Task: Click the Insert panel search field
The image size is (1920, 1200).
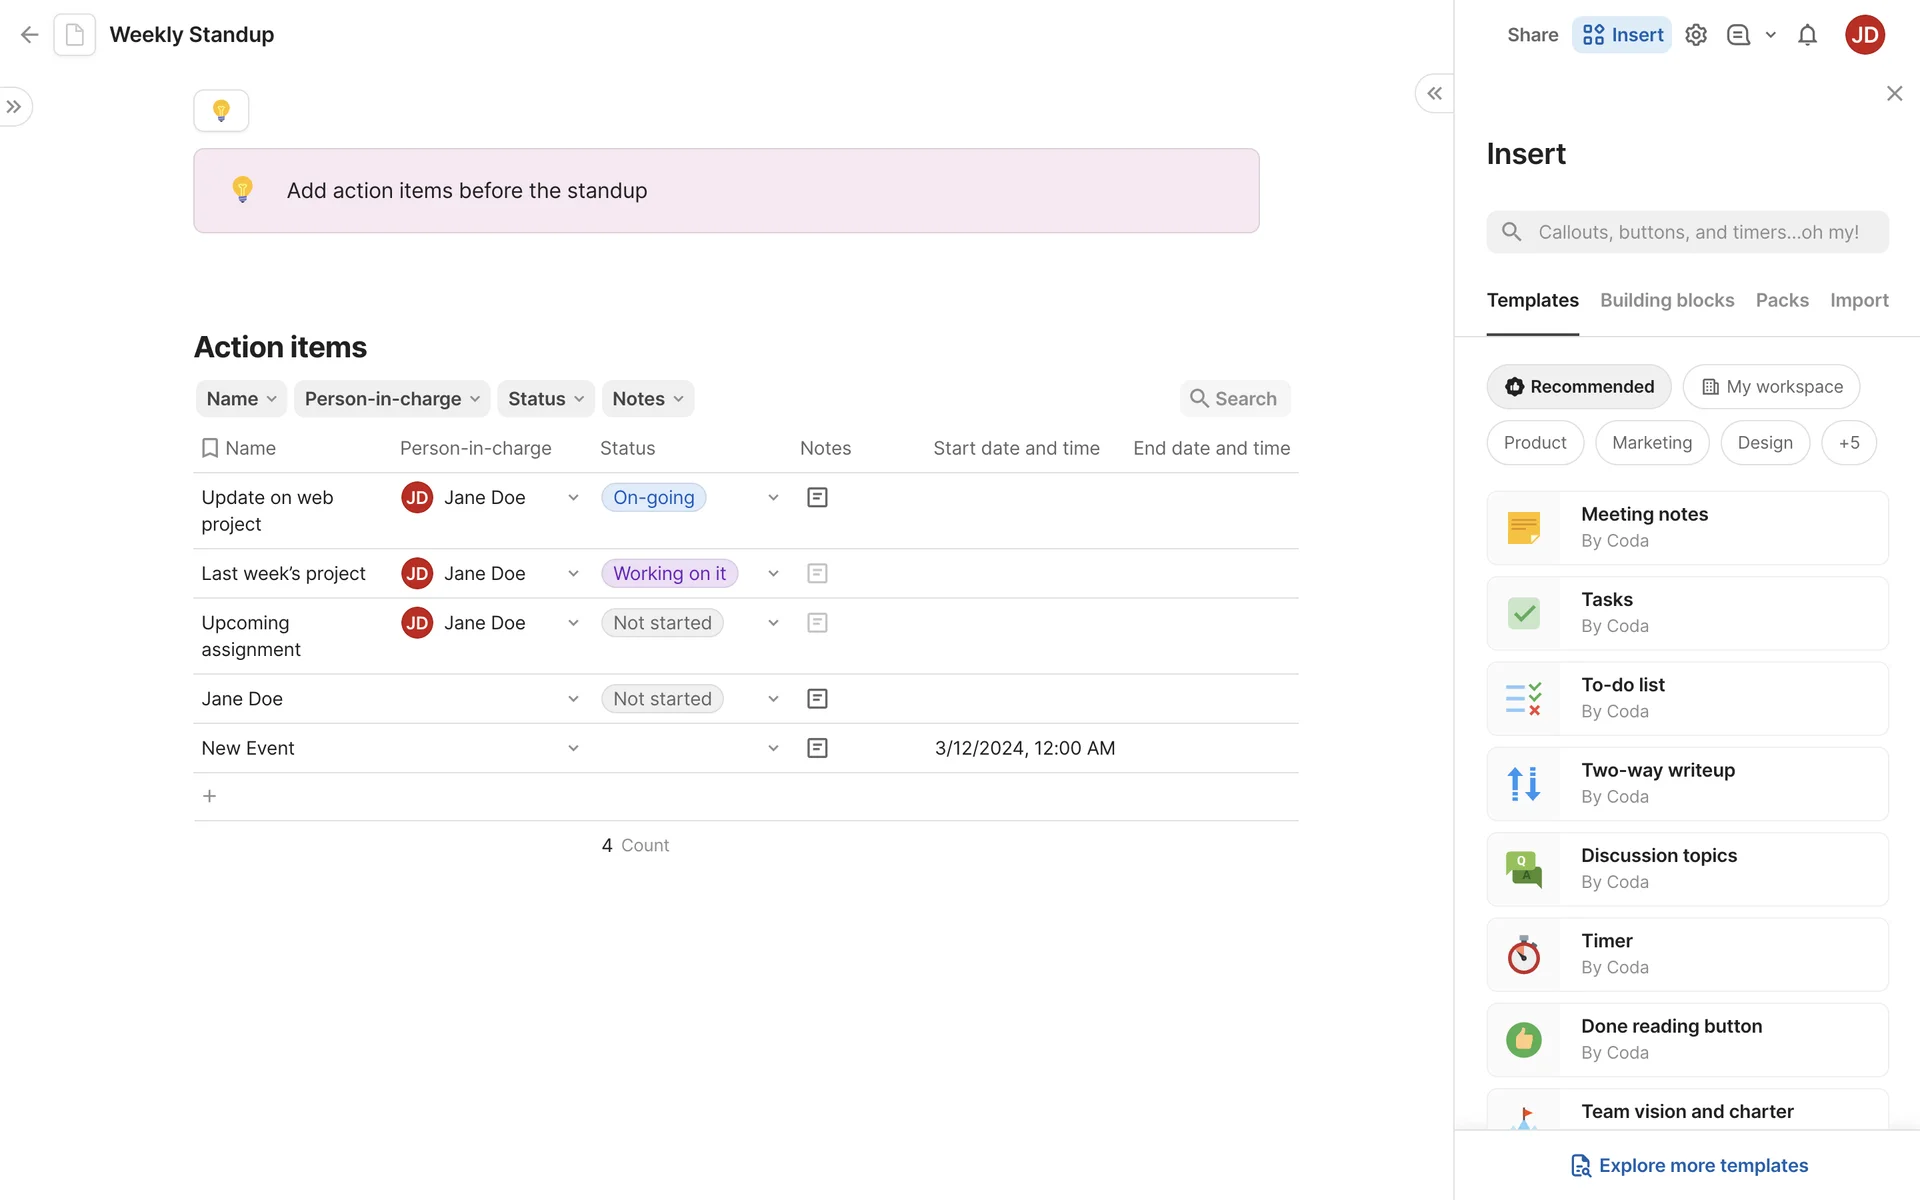Action: (1697, 232)
